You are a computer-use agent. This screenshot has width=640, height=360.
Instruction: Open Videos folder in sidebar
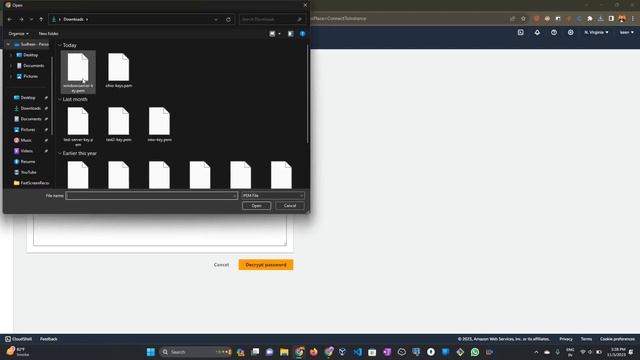[26, 151]
